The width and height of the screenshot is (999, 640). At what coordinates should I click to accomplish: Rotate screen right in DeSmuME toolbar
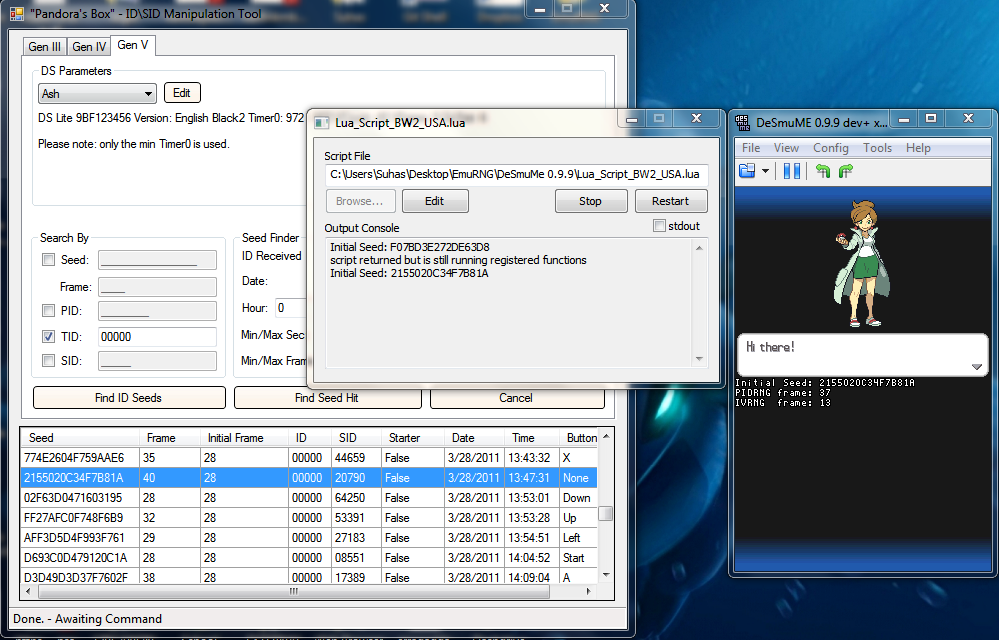[846, 171]
